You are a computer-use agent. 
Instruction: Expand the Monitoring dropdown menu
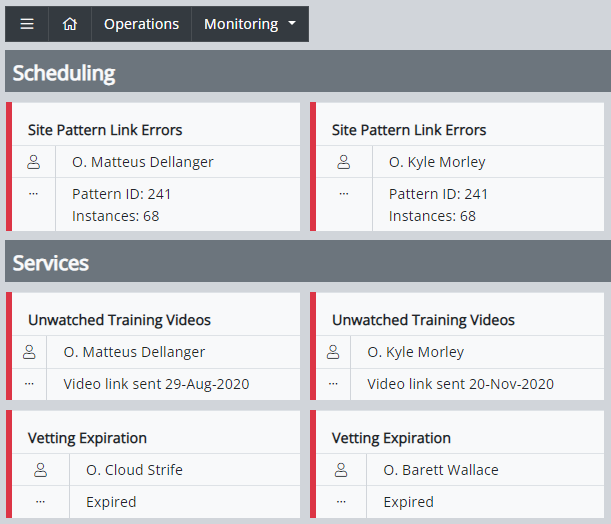(250, 24)
